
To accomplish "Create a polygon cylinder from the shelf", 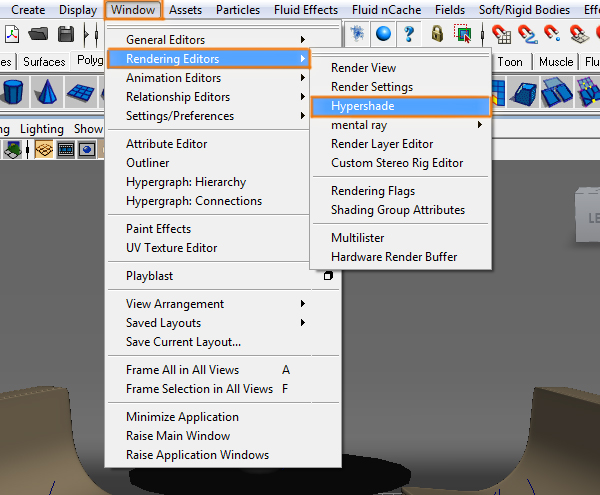I will pyautogui.click(x=14, y=92).
